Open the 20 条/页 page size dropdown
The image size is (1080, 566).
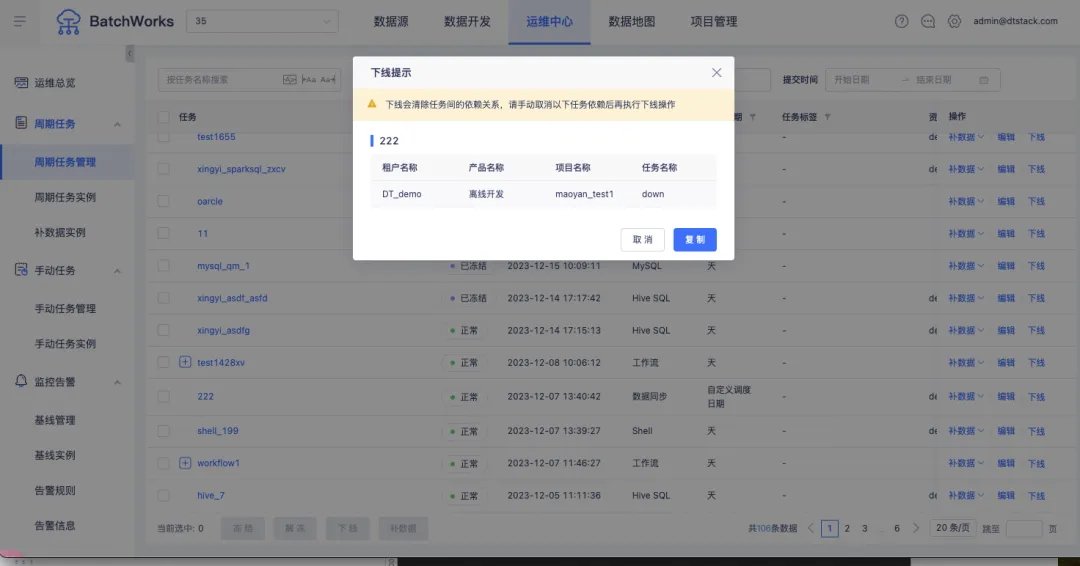click(x=953, y=528)
